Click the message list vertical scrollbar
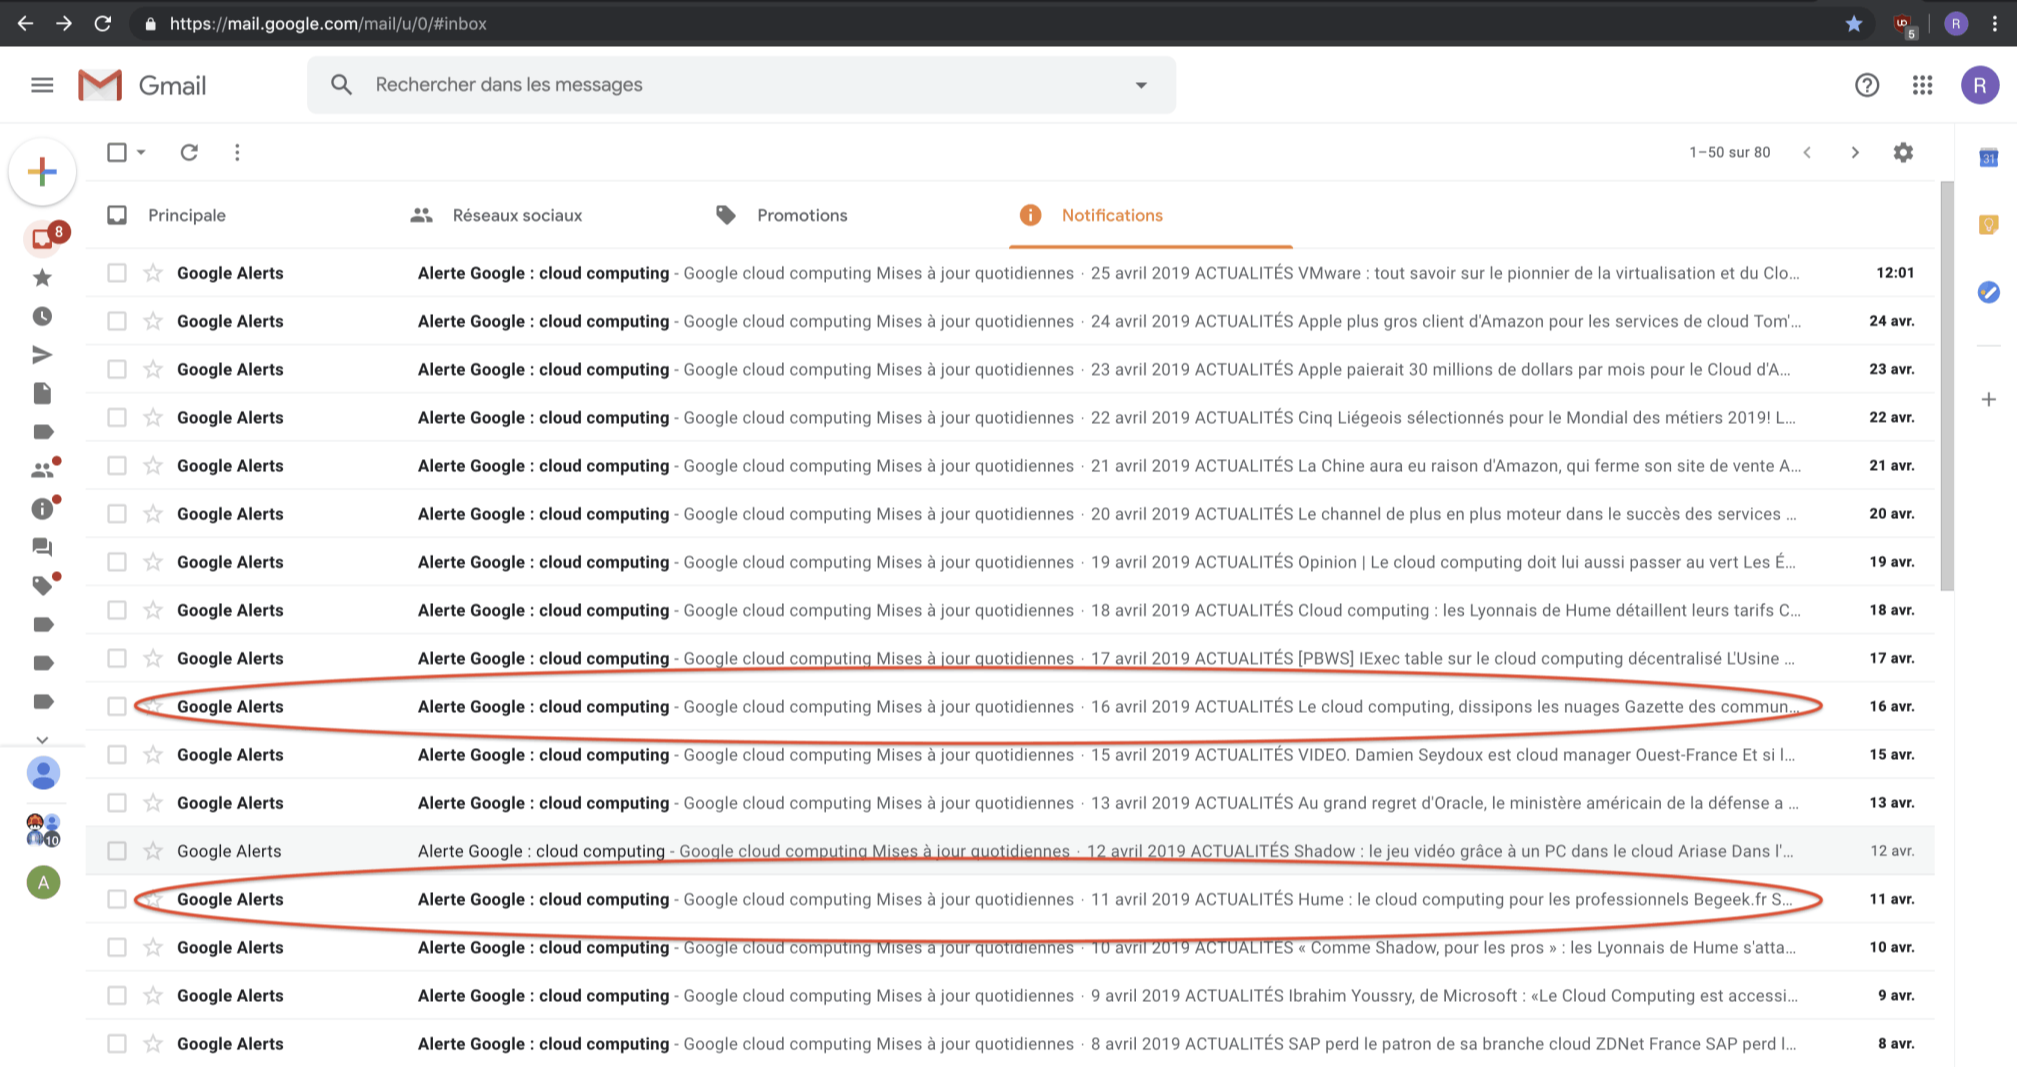Viewport: 2017px width, 1067px height. [x=1946, y=386]
